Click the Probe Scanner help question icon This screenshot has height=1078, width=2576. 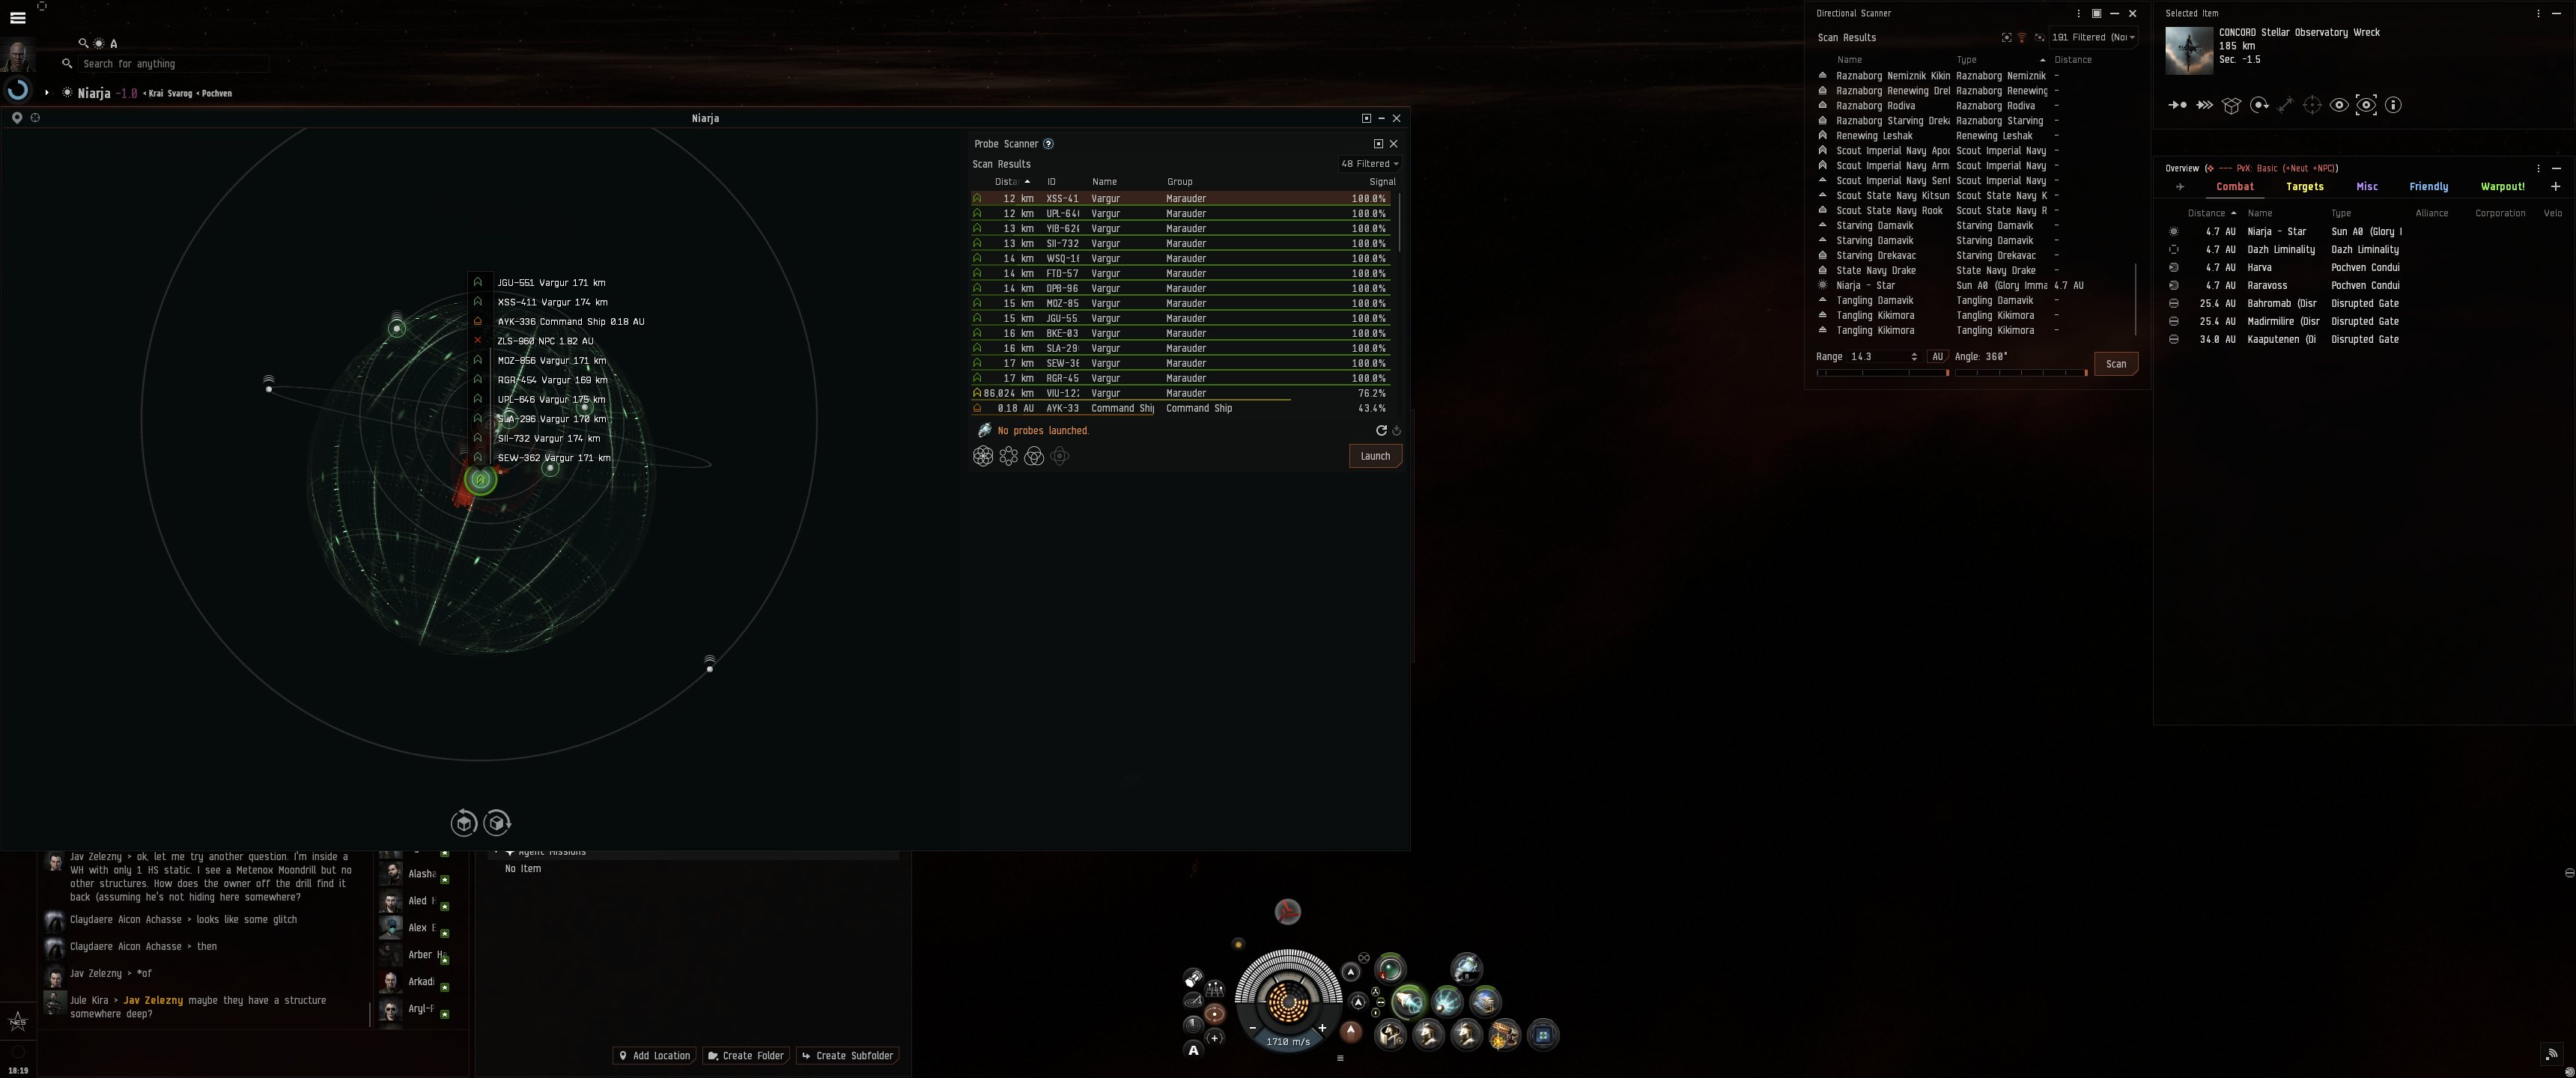click(1048, 144)
